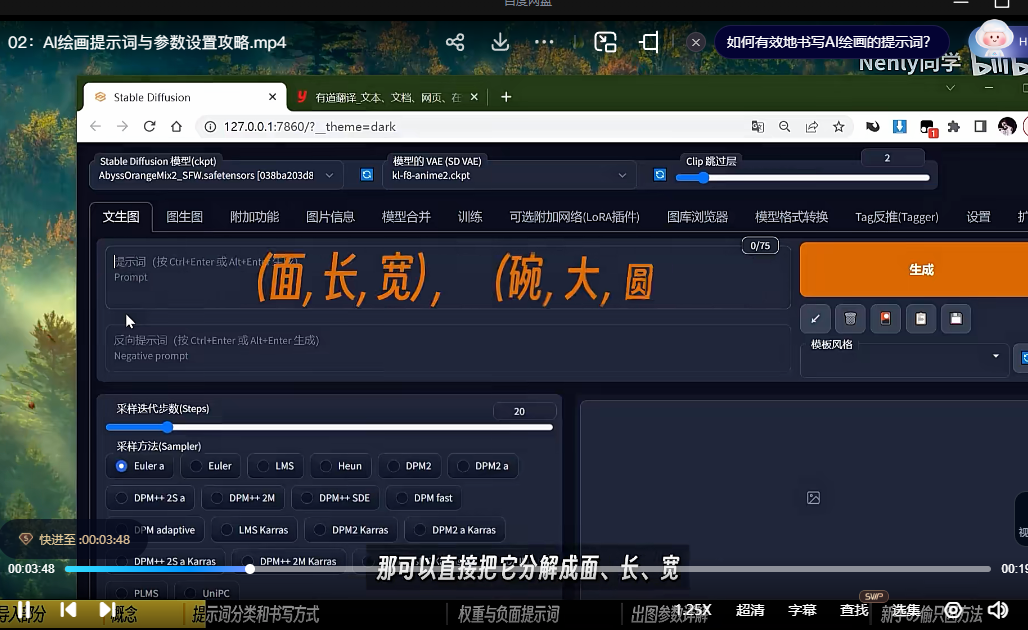Open the 模型的 VAE dropdown
Screen dimensions: 1028x630
(x=509, y=175)
